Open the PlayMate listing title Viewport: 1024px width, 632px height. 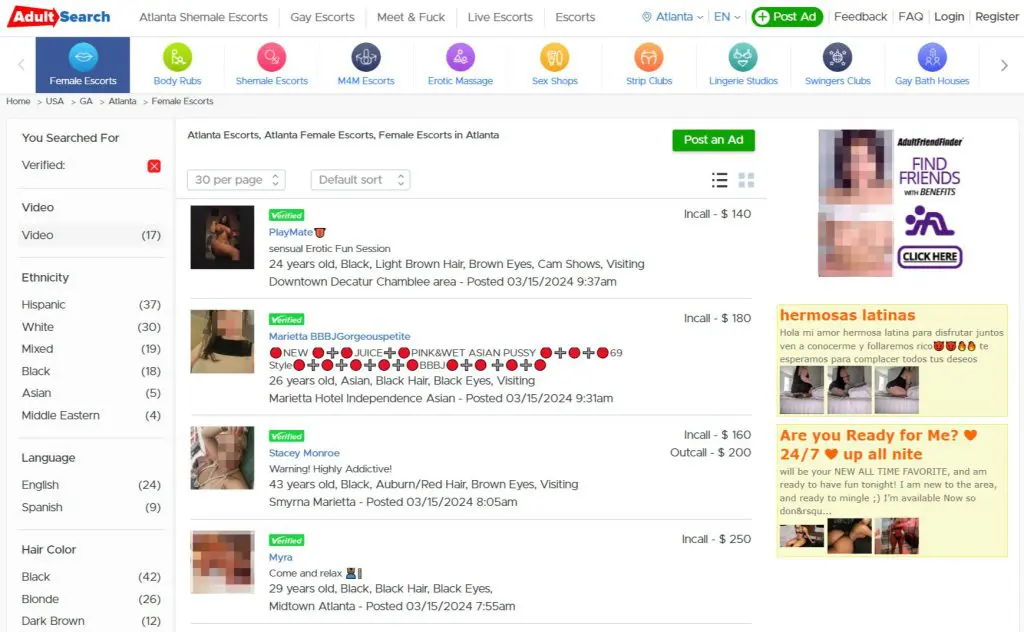(x=296, y=232)
